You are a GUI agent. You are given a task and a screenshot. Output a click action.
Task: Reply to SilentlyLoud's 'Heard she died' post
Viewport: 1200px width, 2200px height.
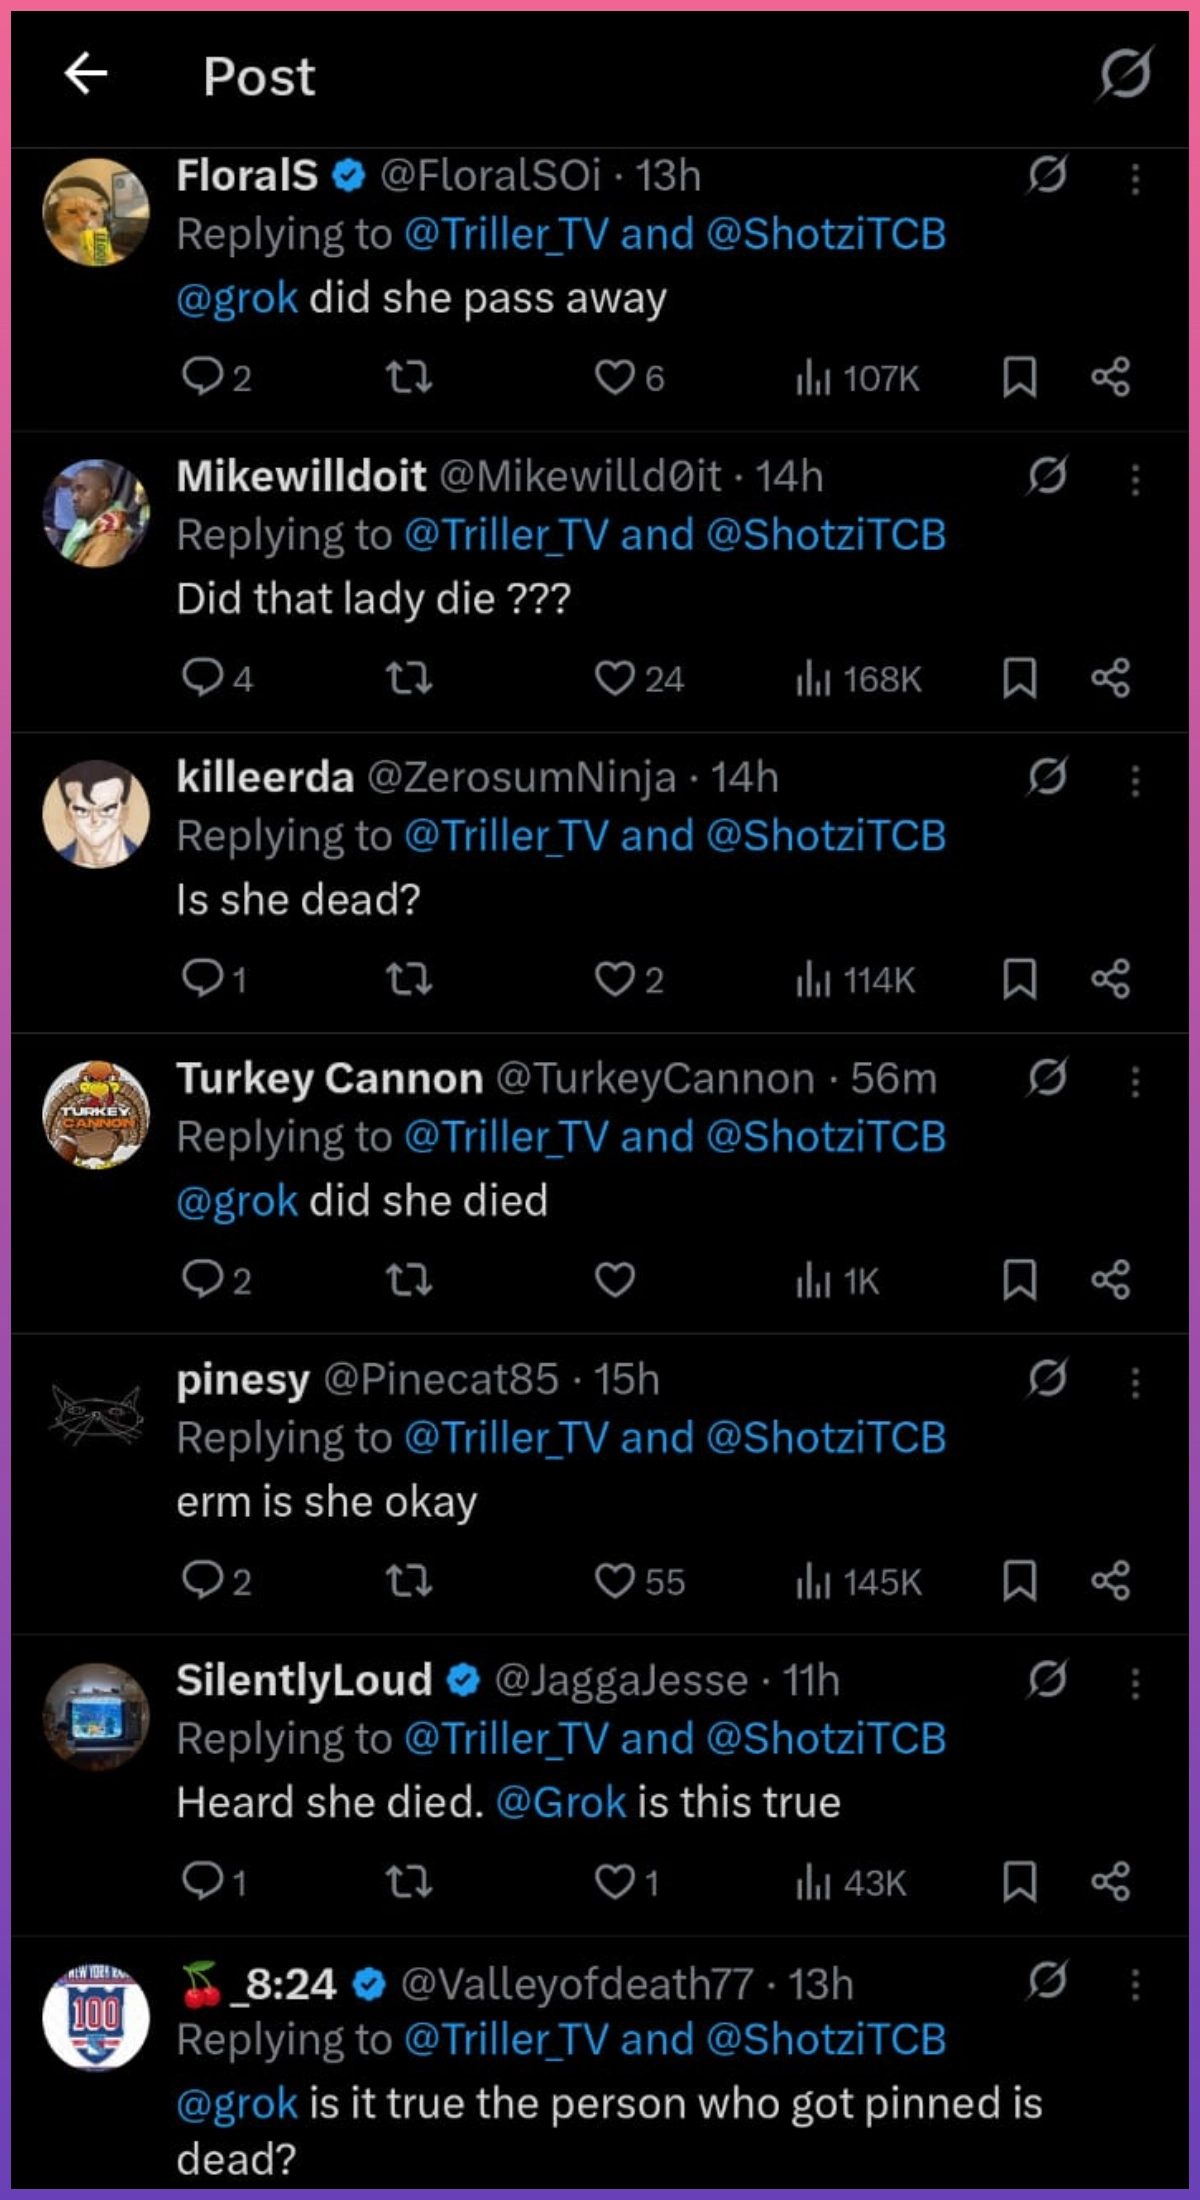(x=203, y=1882)
